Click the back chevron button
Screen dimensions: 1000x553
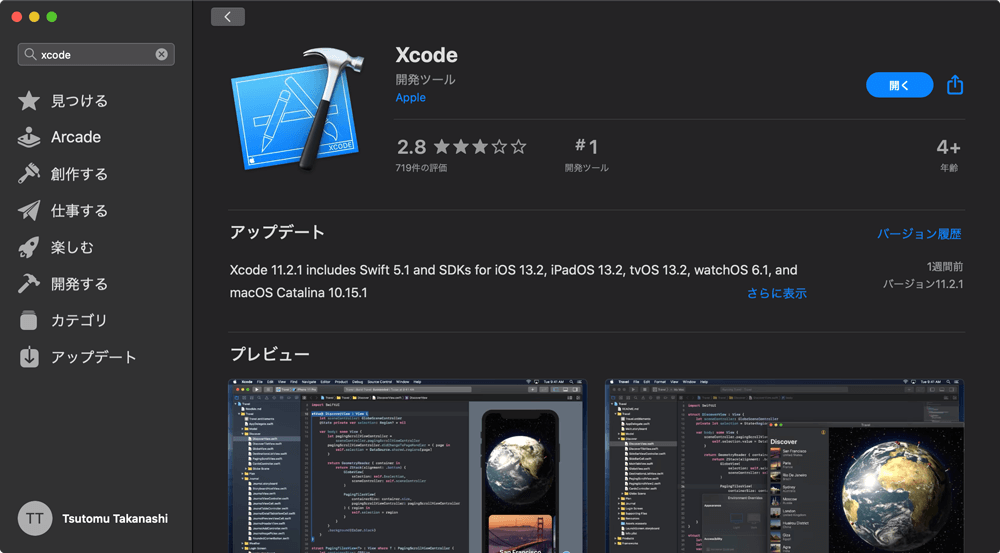[x=228, y=17]
